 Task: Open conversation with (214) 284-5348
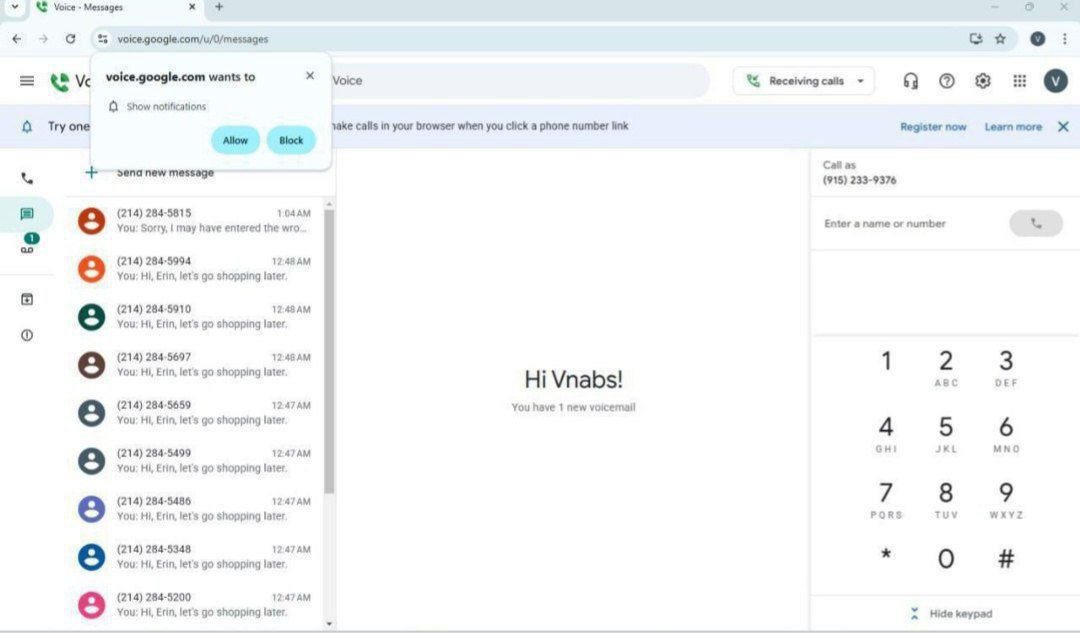pyautogui.click(x=194, y=557)
